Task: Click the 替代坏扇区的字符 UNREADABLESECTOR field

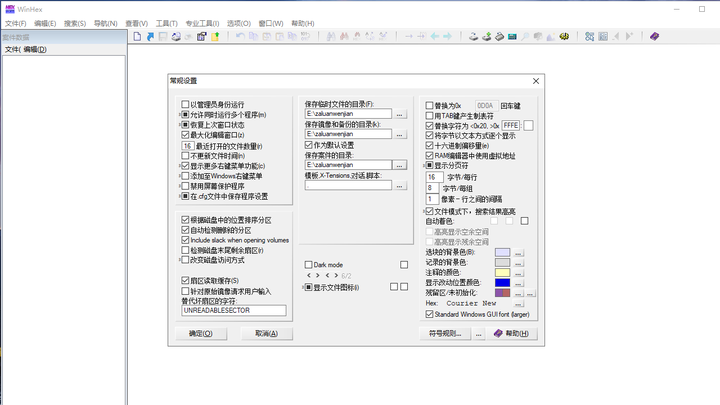Action: 234,310
